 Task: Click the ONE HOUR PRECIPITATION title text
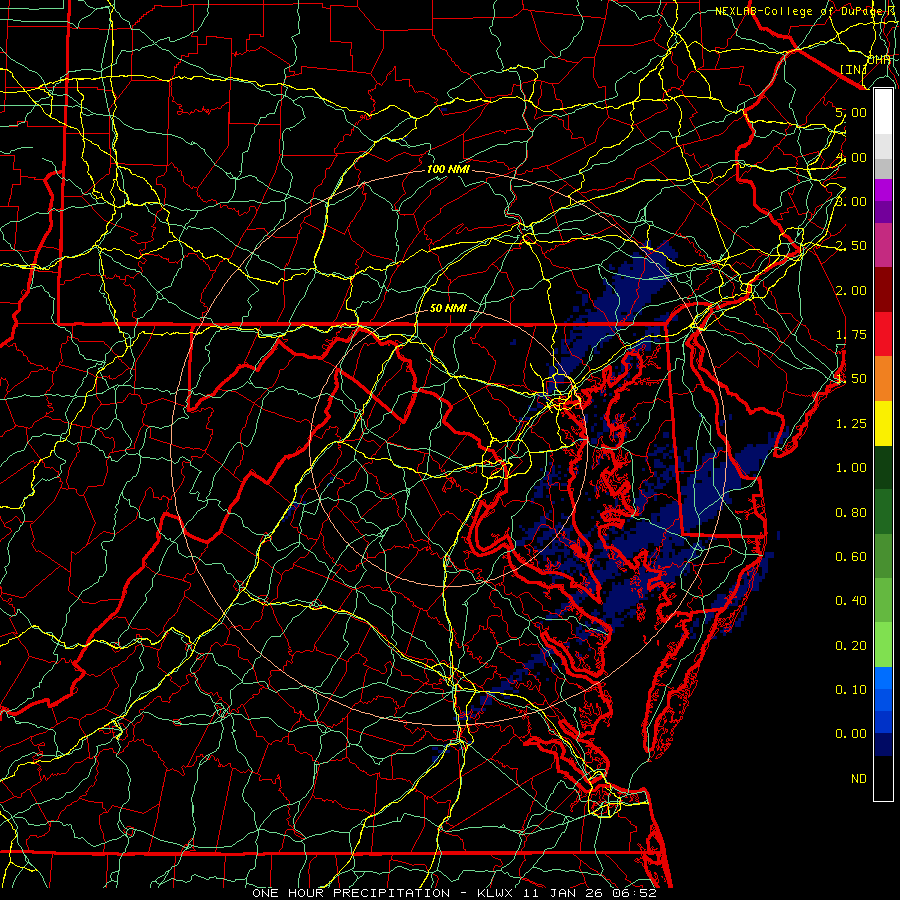click(x=351, y=893)
